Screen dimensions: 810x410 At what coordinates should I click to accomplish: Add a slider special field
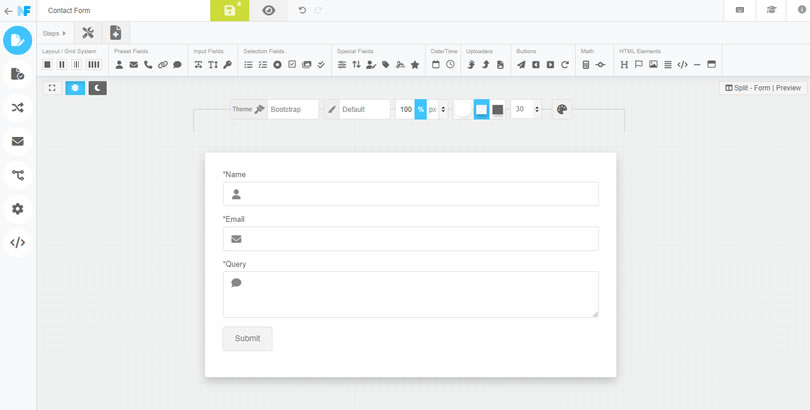[x=342, y=65]
